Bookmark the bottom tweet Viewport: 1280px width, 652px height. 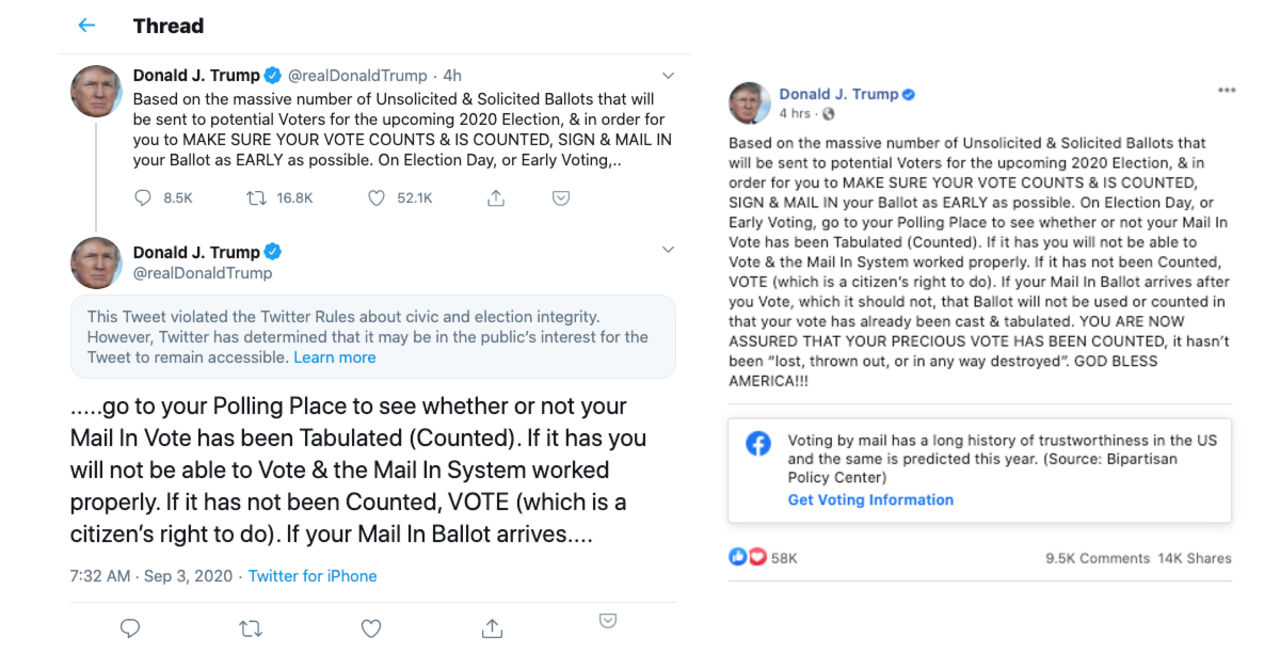pos(607,621)
